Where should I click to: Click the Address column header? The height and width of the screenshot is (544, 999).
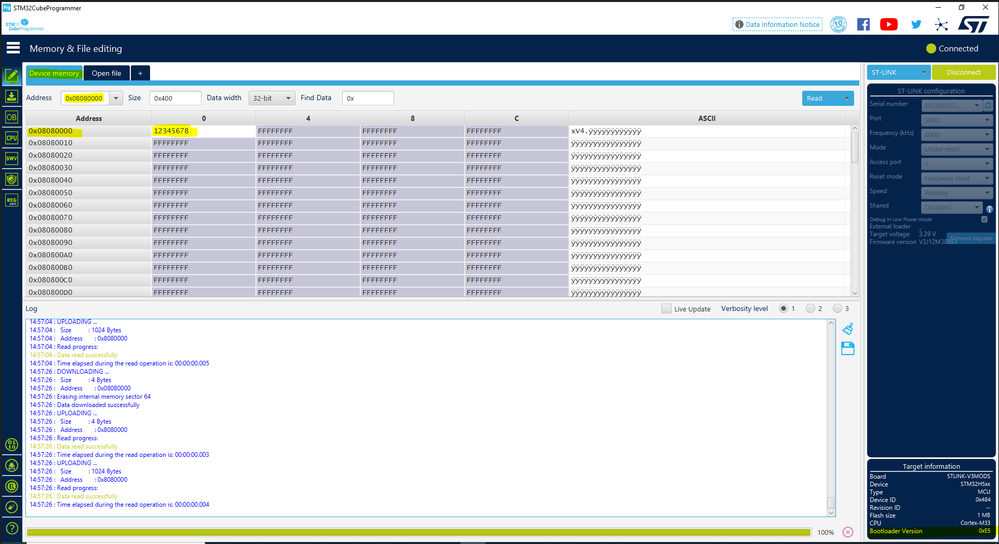(x=89, y=118)
